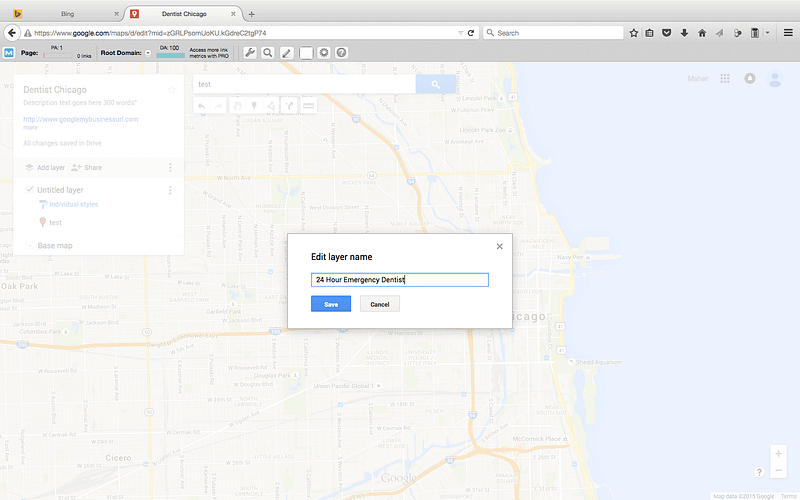Image resolution: width=800 pixels, height=500 pixels.
Task: Open the Firefox hamburger menu
Action: tap(788, 33)
